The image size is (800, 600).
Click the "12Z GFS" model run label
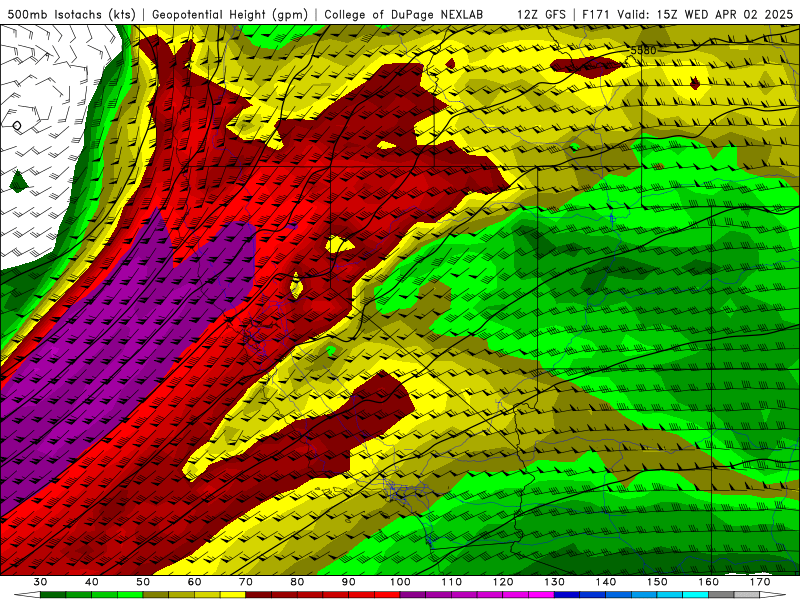[x=541, y=14]
